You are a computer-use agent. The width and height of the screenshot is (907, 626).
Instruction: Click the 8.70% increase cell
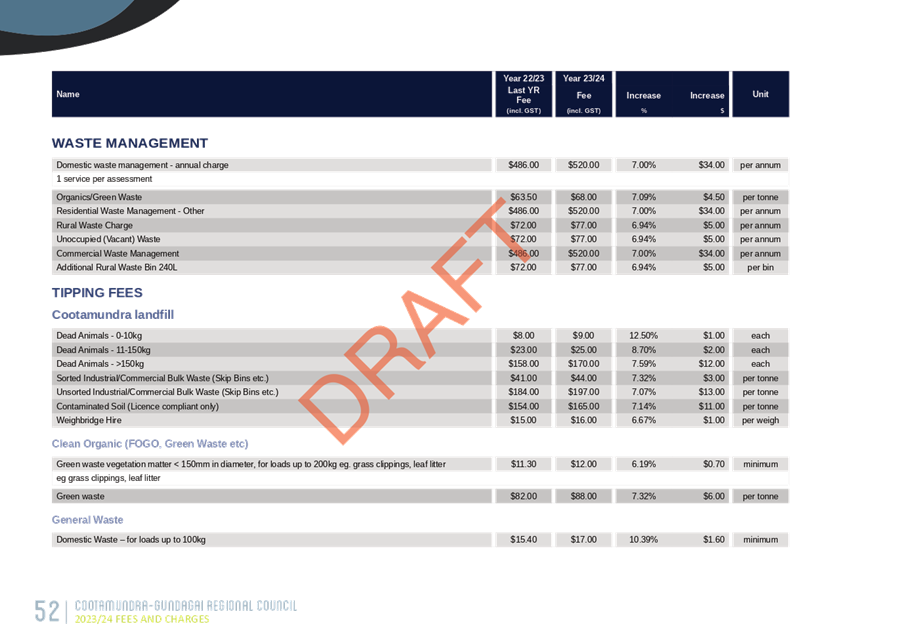click(644, 350)
